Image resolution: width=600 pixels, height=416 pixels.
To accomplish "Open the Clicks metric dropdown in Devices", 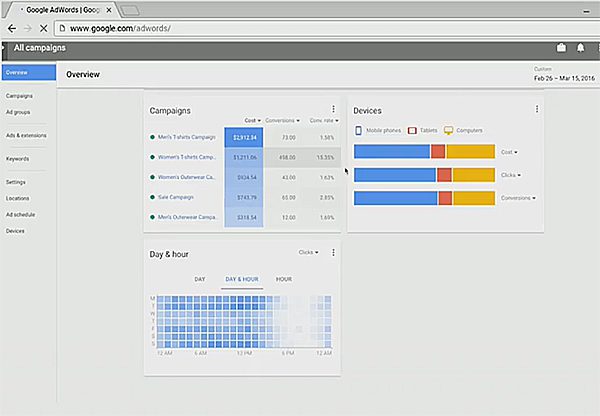I will (511, 175).
